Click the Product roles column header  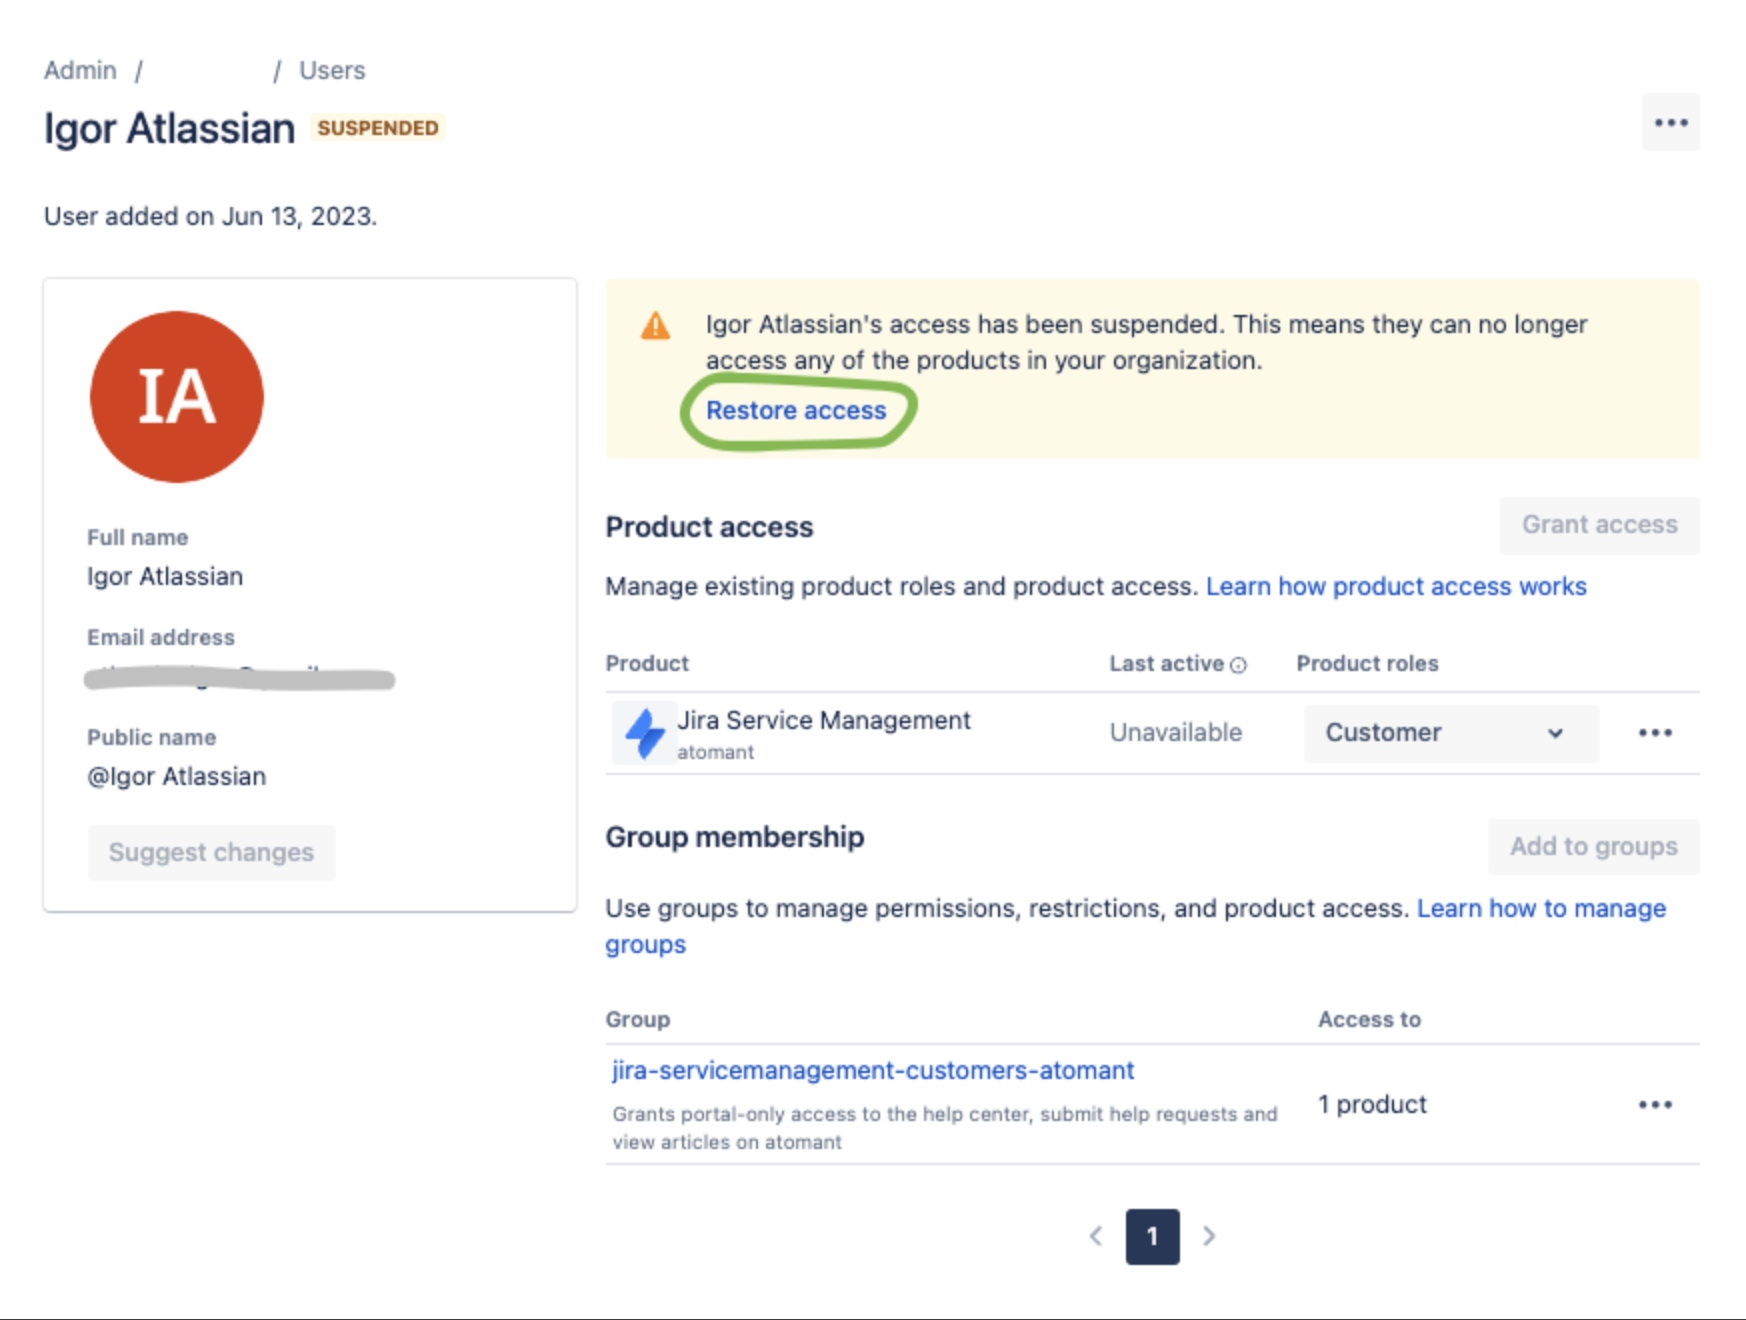coord(1367,664)
